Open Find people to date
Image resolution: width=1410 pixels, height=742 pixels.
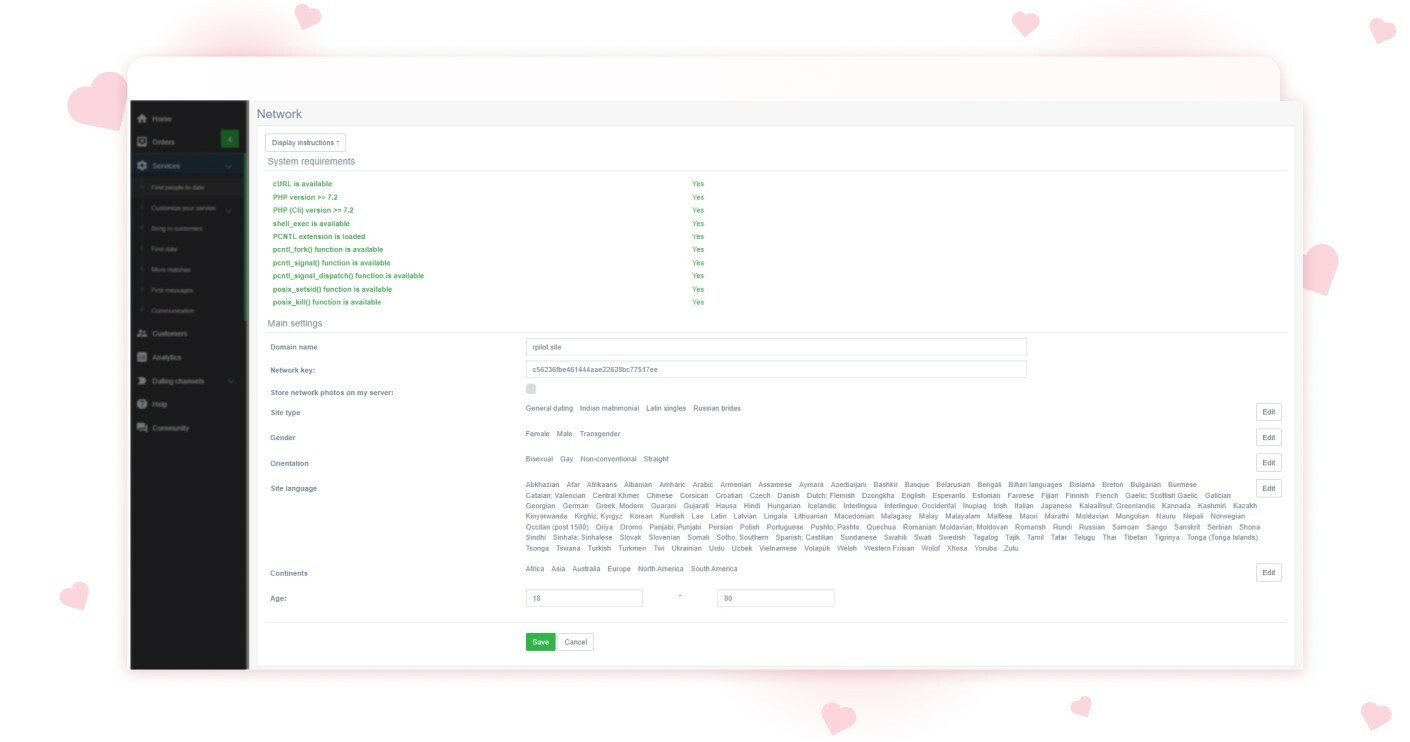pos(180,186)
